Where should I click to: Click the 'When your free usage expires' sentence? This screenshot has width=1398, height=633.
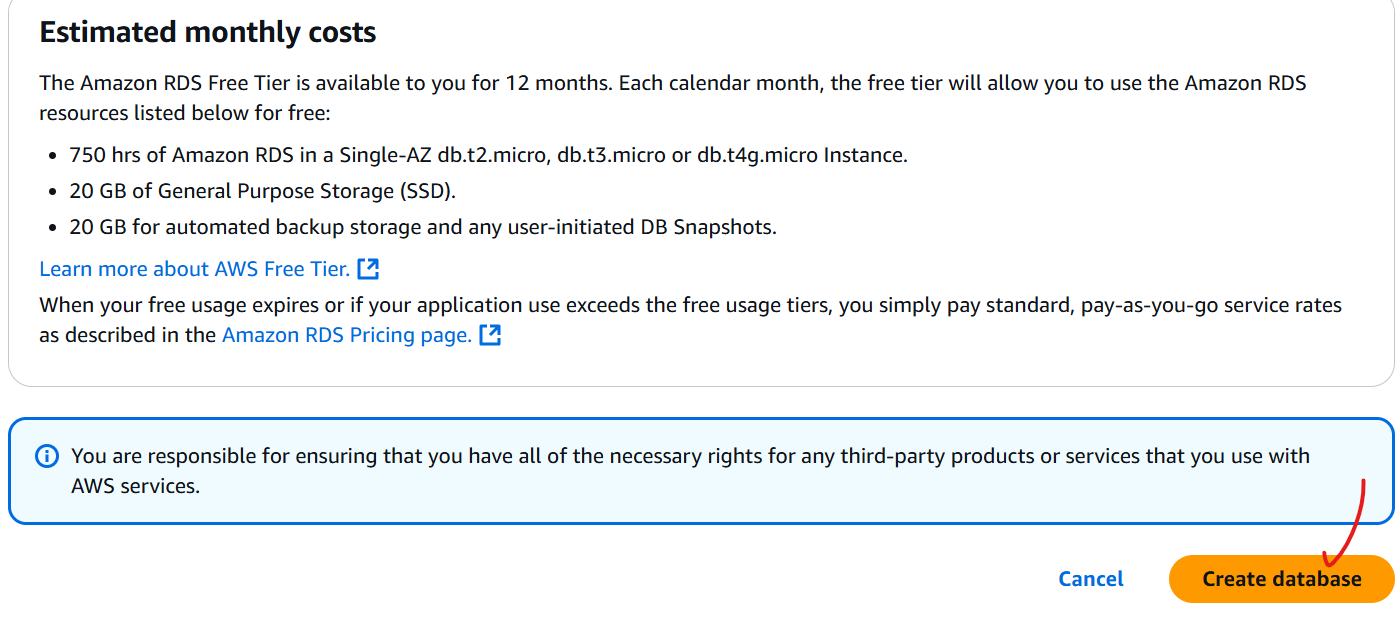[690, 320]
